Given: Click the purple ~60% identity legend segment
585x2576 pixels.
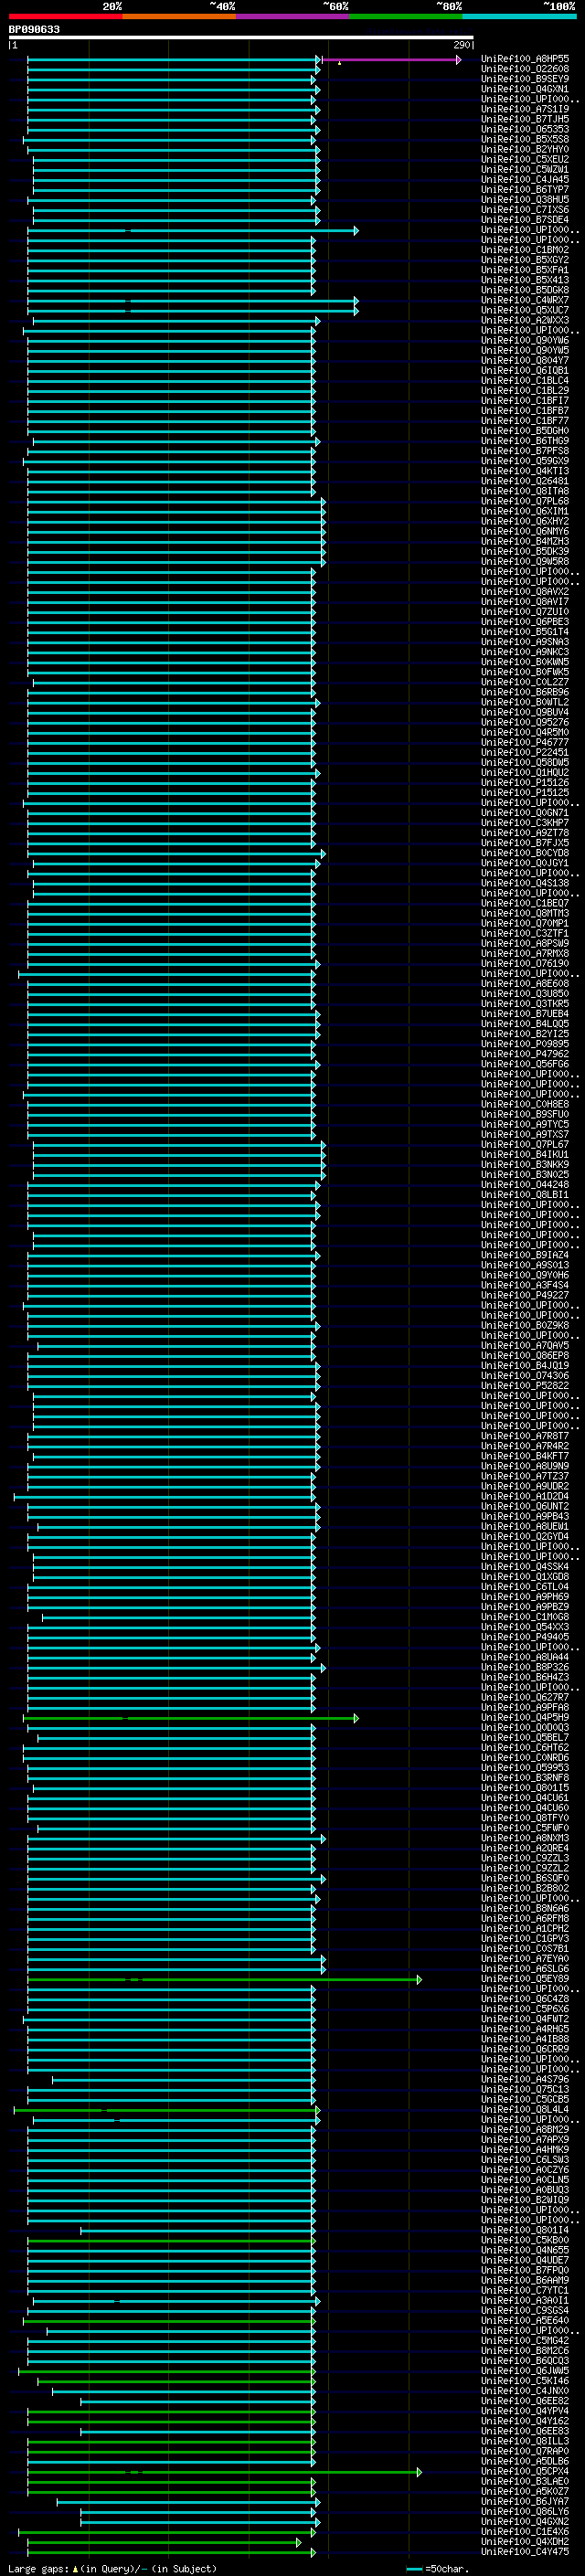Looking at the screenshot, I should pyautogui.click(x=292, y=16).
